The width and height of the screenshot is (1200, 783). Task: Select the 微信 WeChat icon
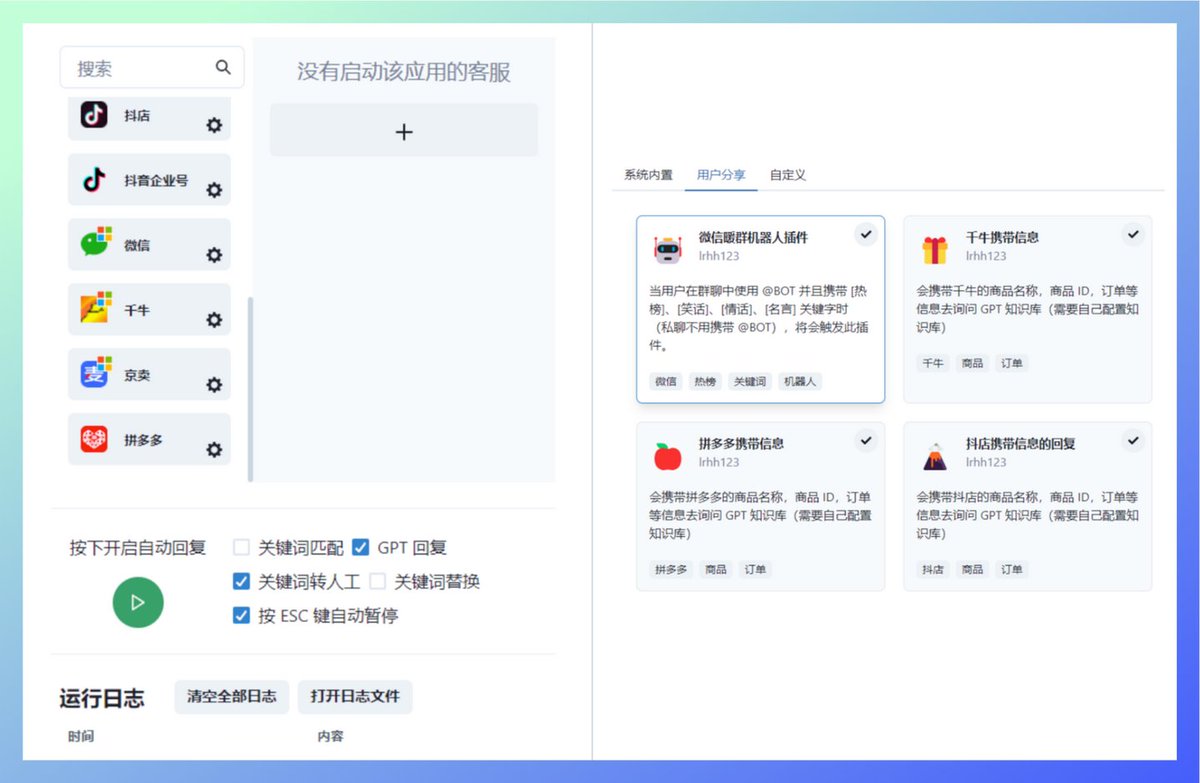click(95, 243)
